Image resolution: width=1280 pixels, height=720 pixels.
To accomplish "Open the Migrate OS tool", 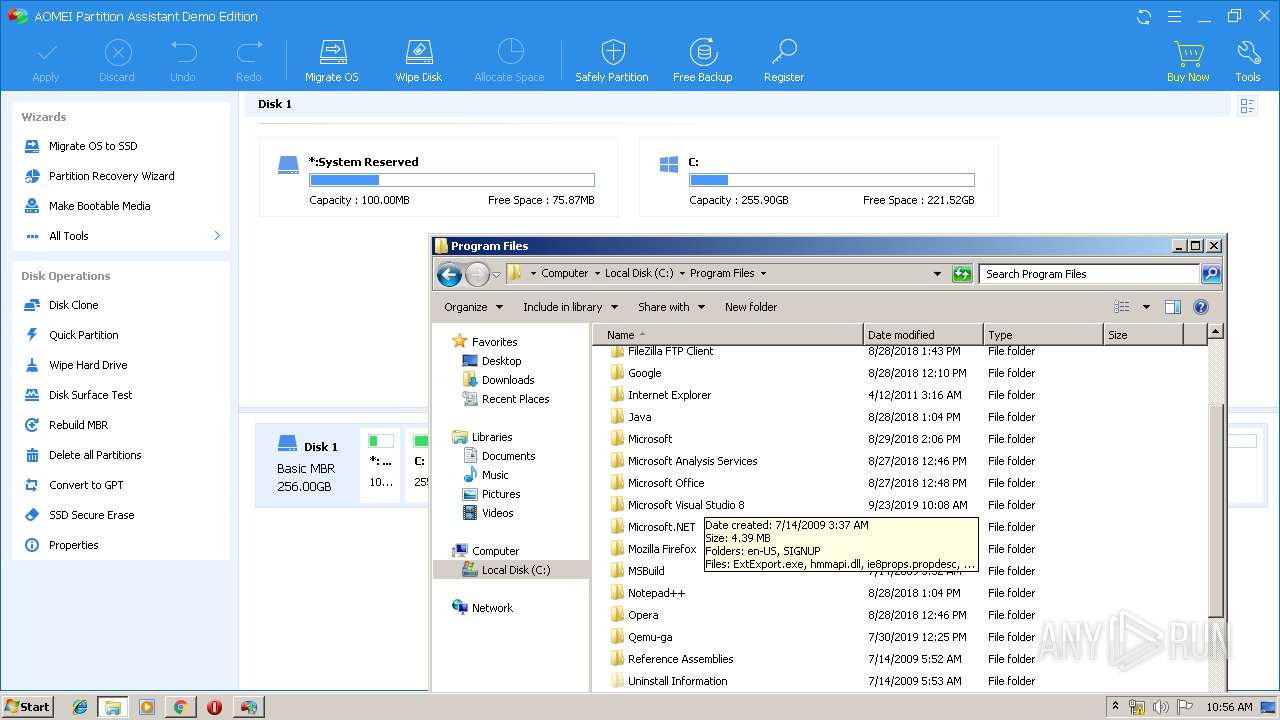I will pyautogui.click(x=331, y=61).
